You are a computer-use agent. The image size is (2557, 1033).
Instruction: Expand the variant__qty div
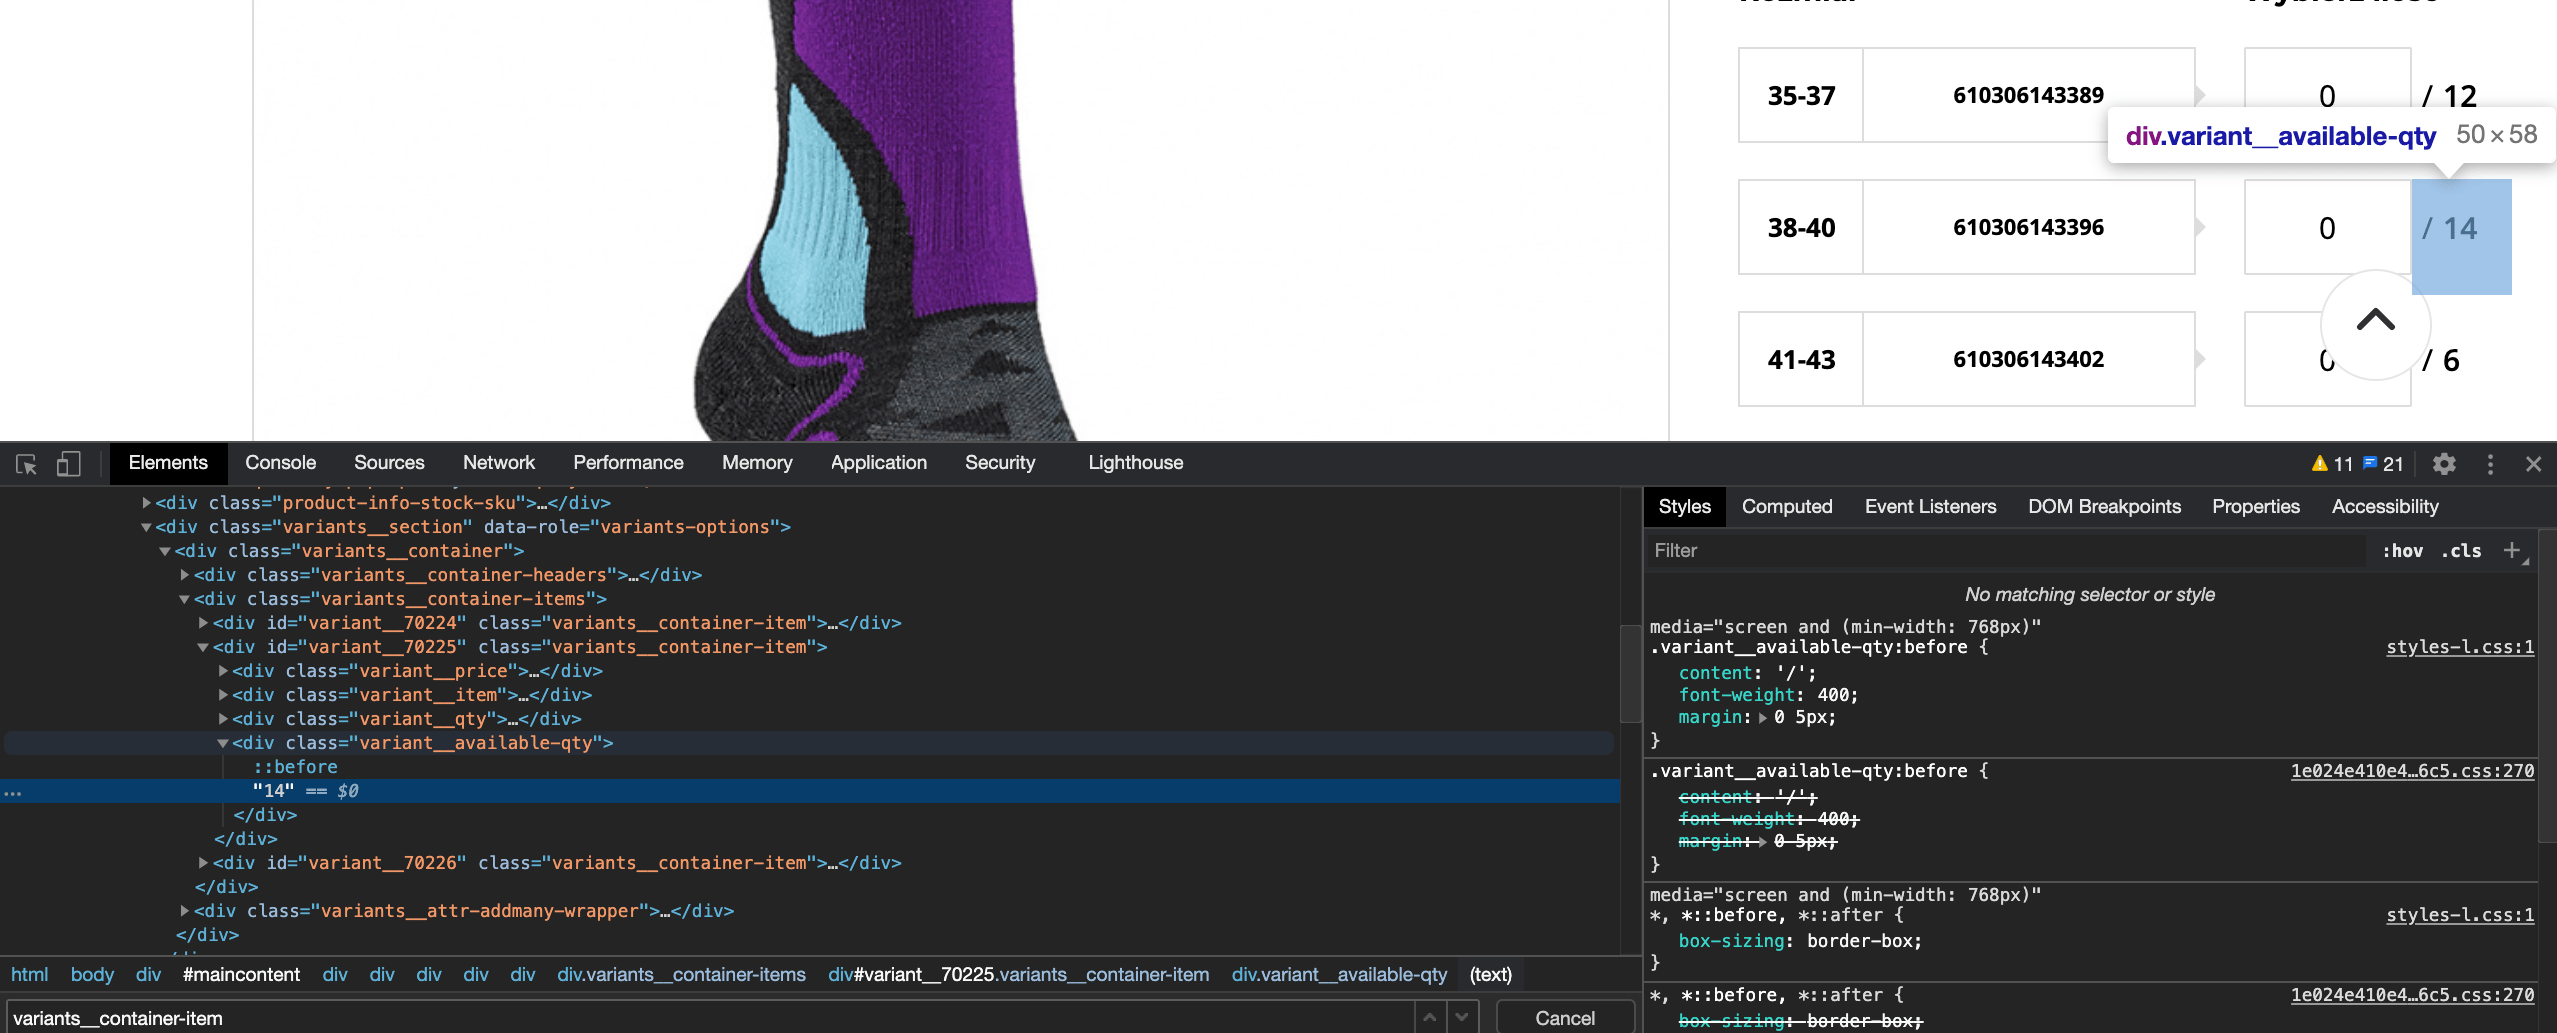pyautogui.click(x=223, y=719)
